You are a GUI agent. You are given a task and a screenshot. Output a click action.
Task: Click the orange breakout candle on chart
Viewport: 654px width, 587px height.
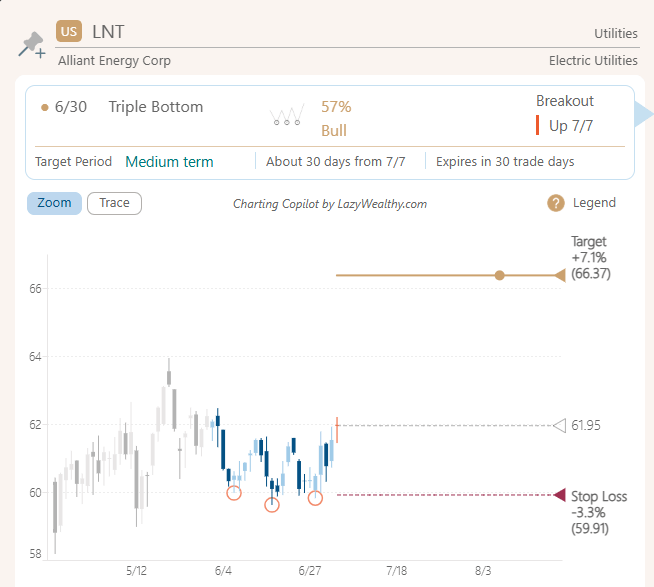[337, 429]
